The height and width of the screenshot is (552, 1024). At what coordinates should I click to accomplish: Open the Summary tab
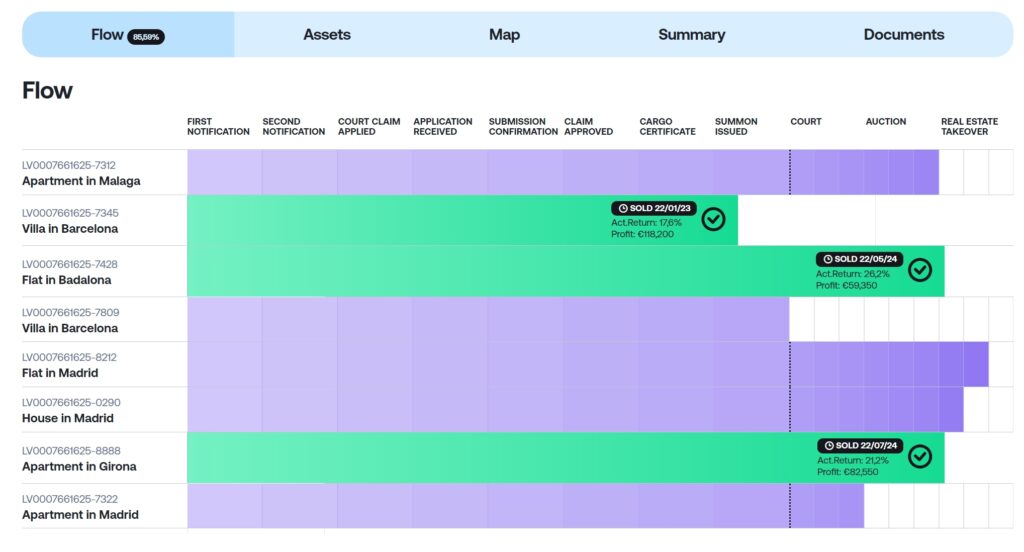click(691, 35)
